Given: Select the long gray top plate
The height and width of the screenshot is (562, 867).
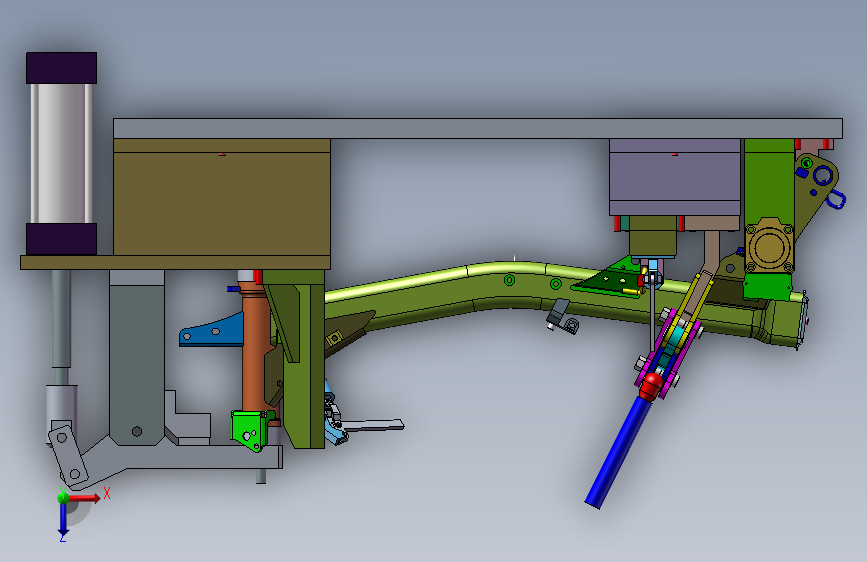Looking at the screenshot, I should click(478, 128).
